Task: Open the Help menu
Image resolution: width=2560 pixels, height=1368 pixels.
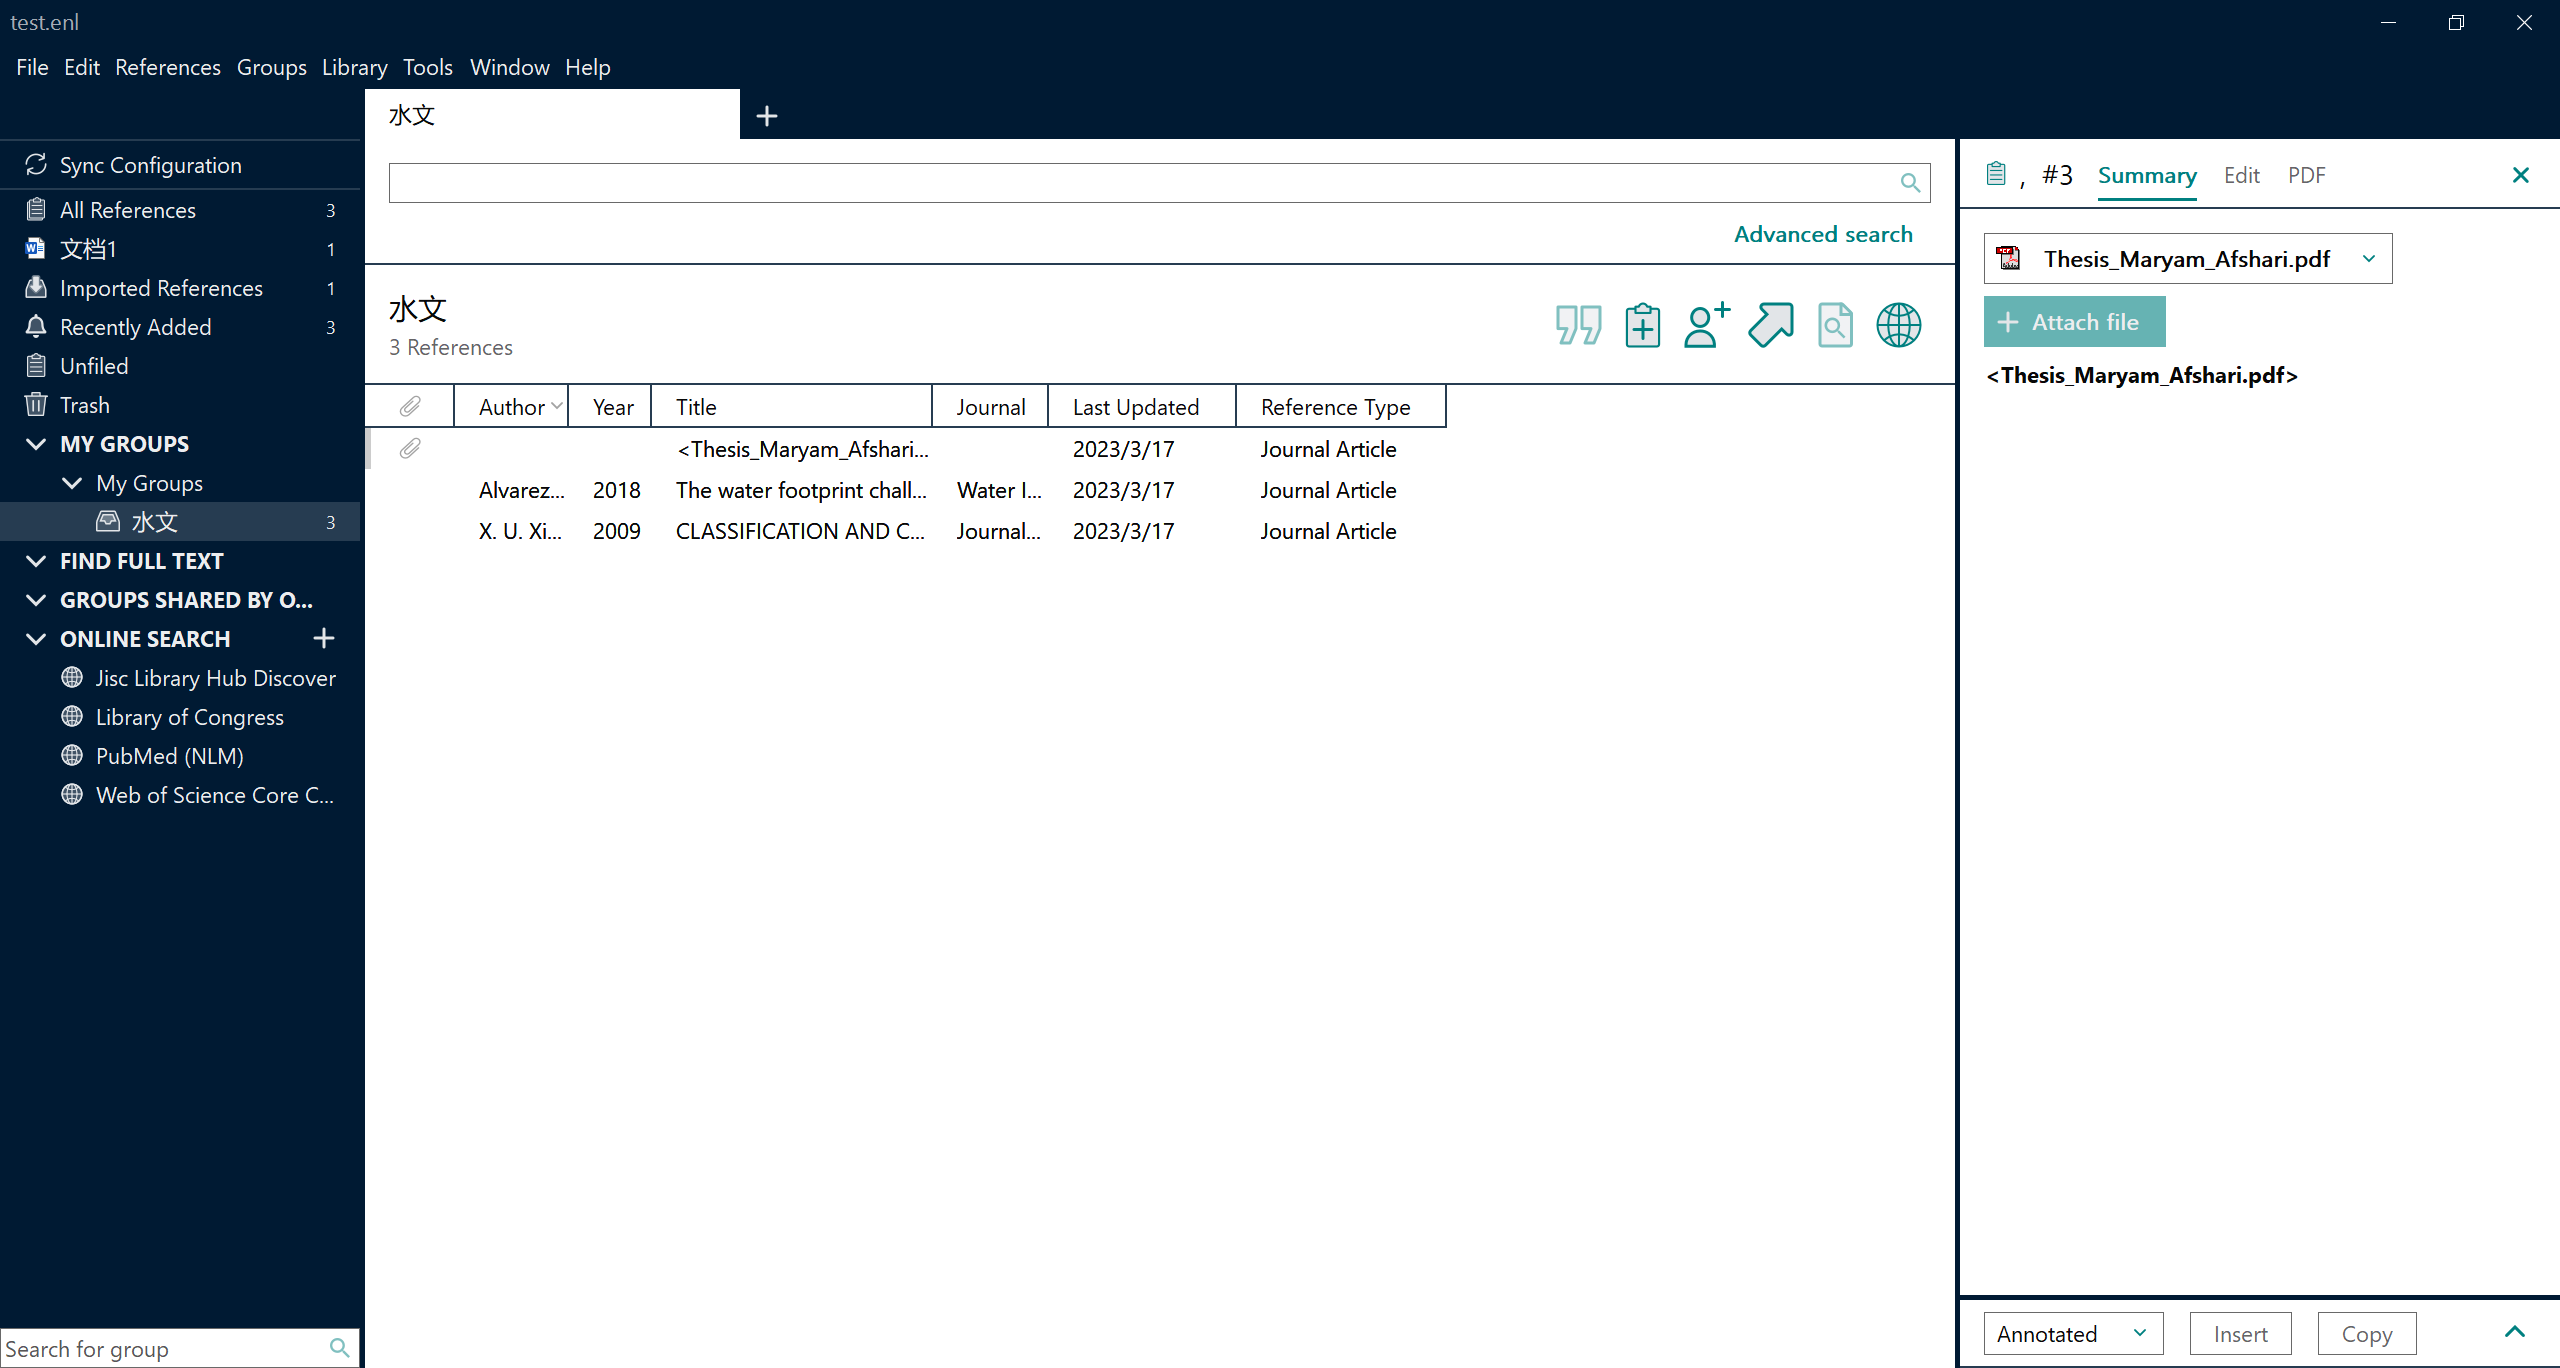Action: coord(587,67)
